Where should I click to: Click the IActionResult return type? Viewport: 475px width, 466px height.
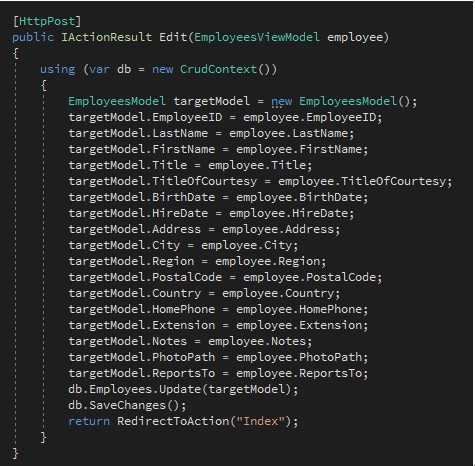(106, 37)
